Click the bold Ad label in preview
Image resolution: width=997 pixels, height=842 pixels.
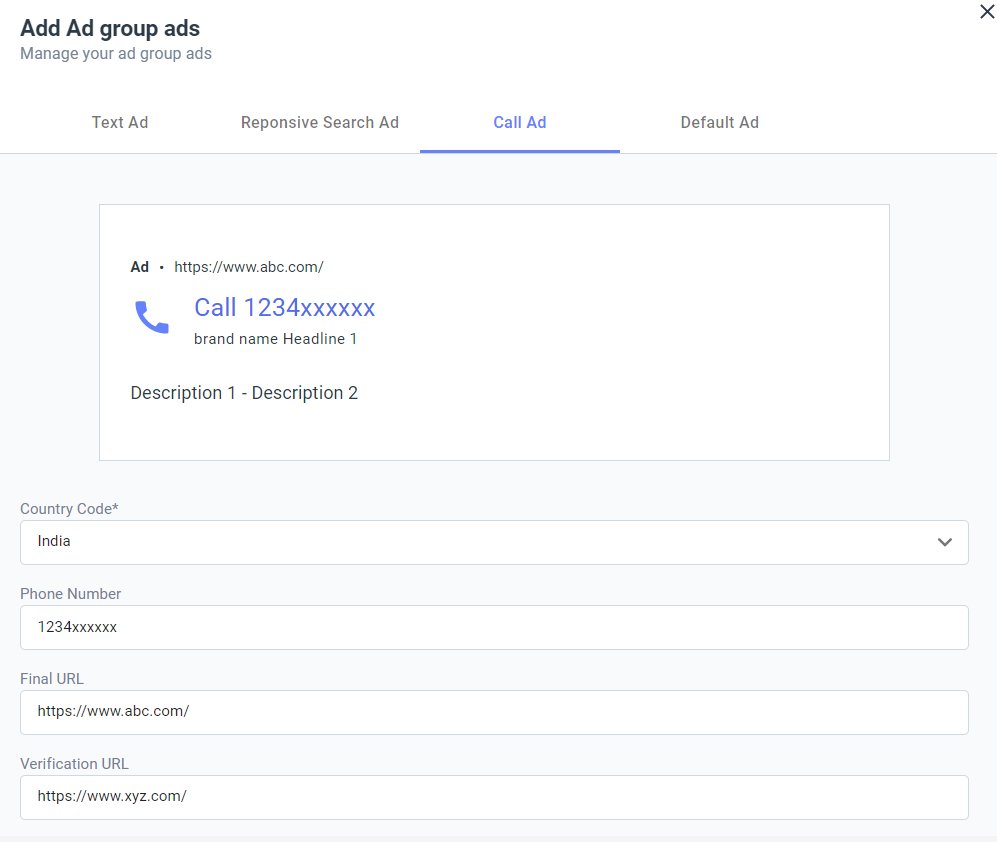[139, 267]
